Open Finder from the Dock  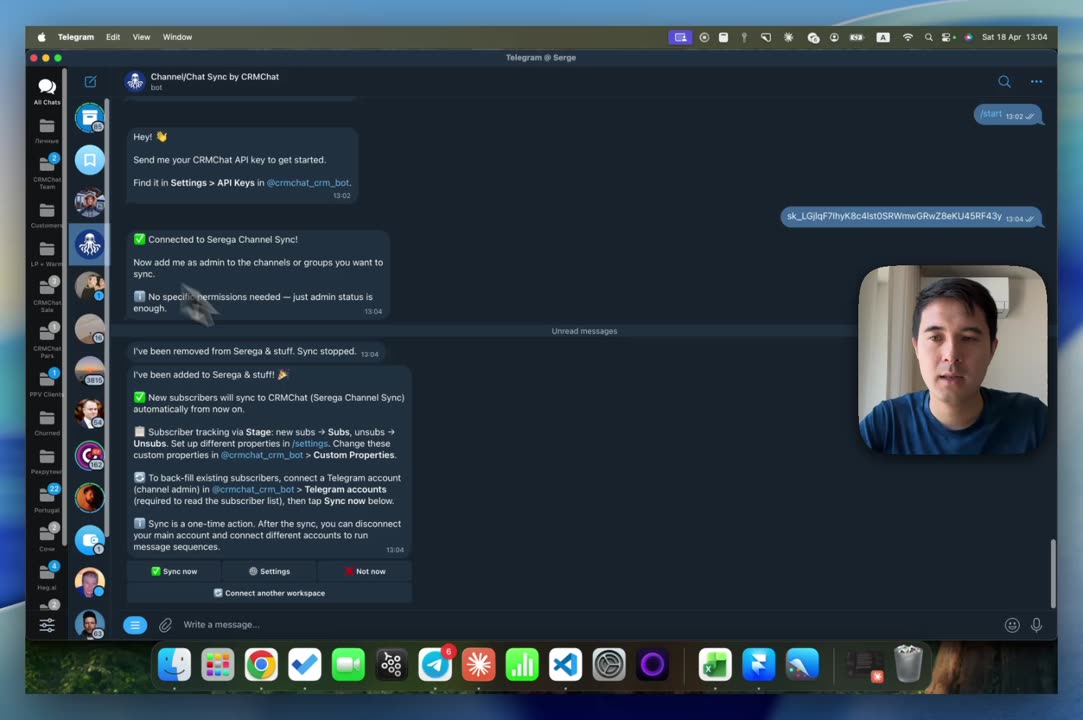[x=174, y=665]
